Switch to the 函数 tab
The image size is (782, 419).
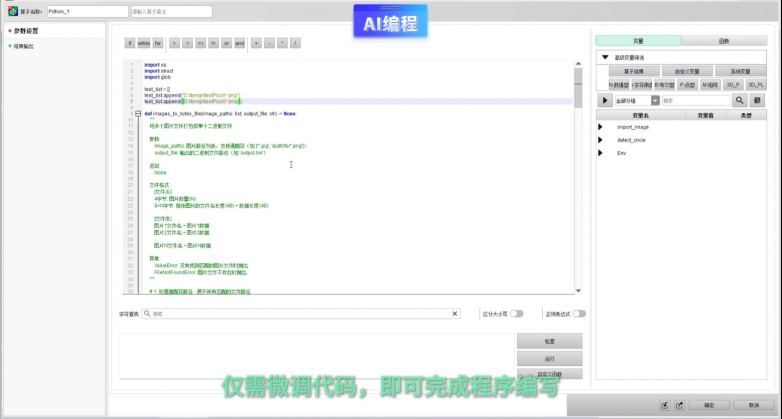click(x=724, y=41)
